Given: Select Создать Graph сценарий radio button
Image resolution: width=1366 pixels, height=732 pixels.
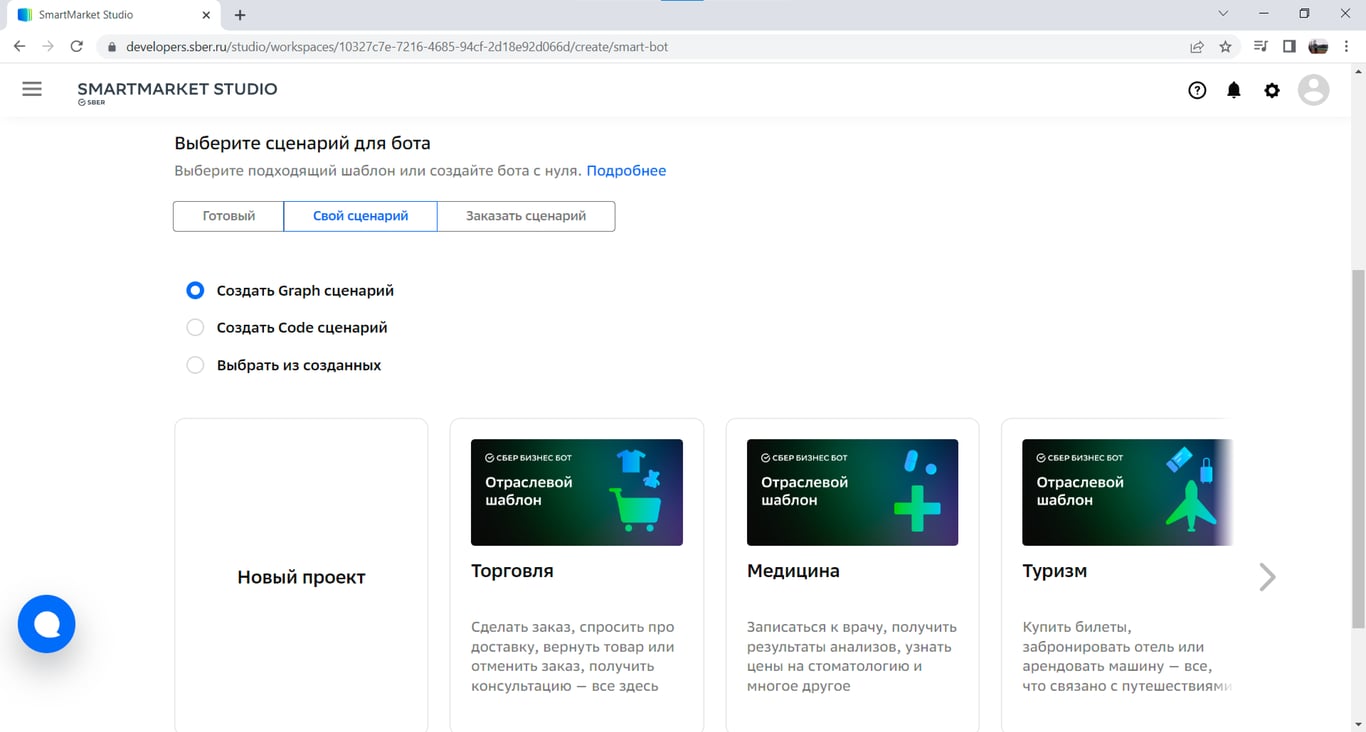Looking at the screenshot, I should pos(195,290).
